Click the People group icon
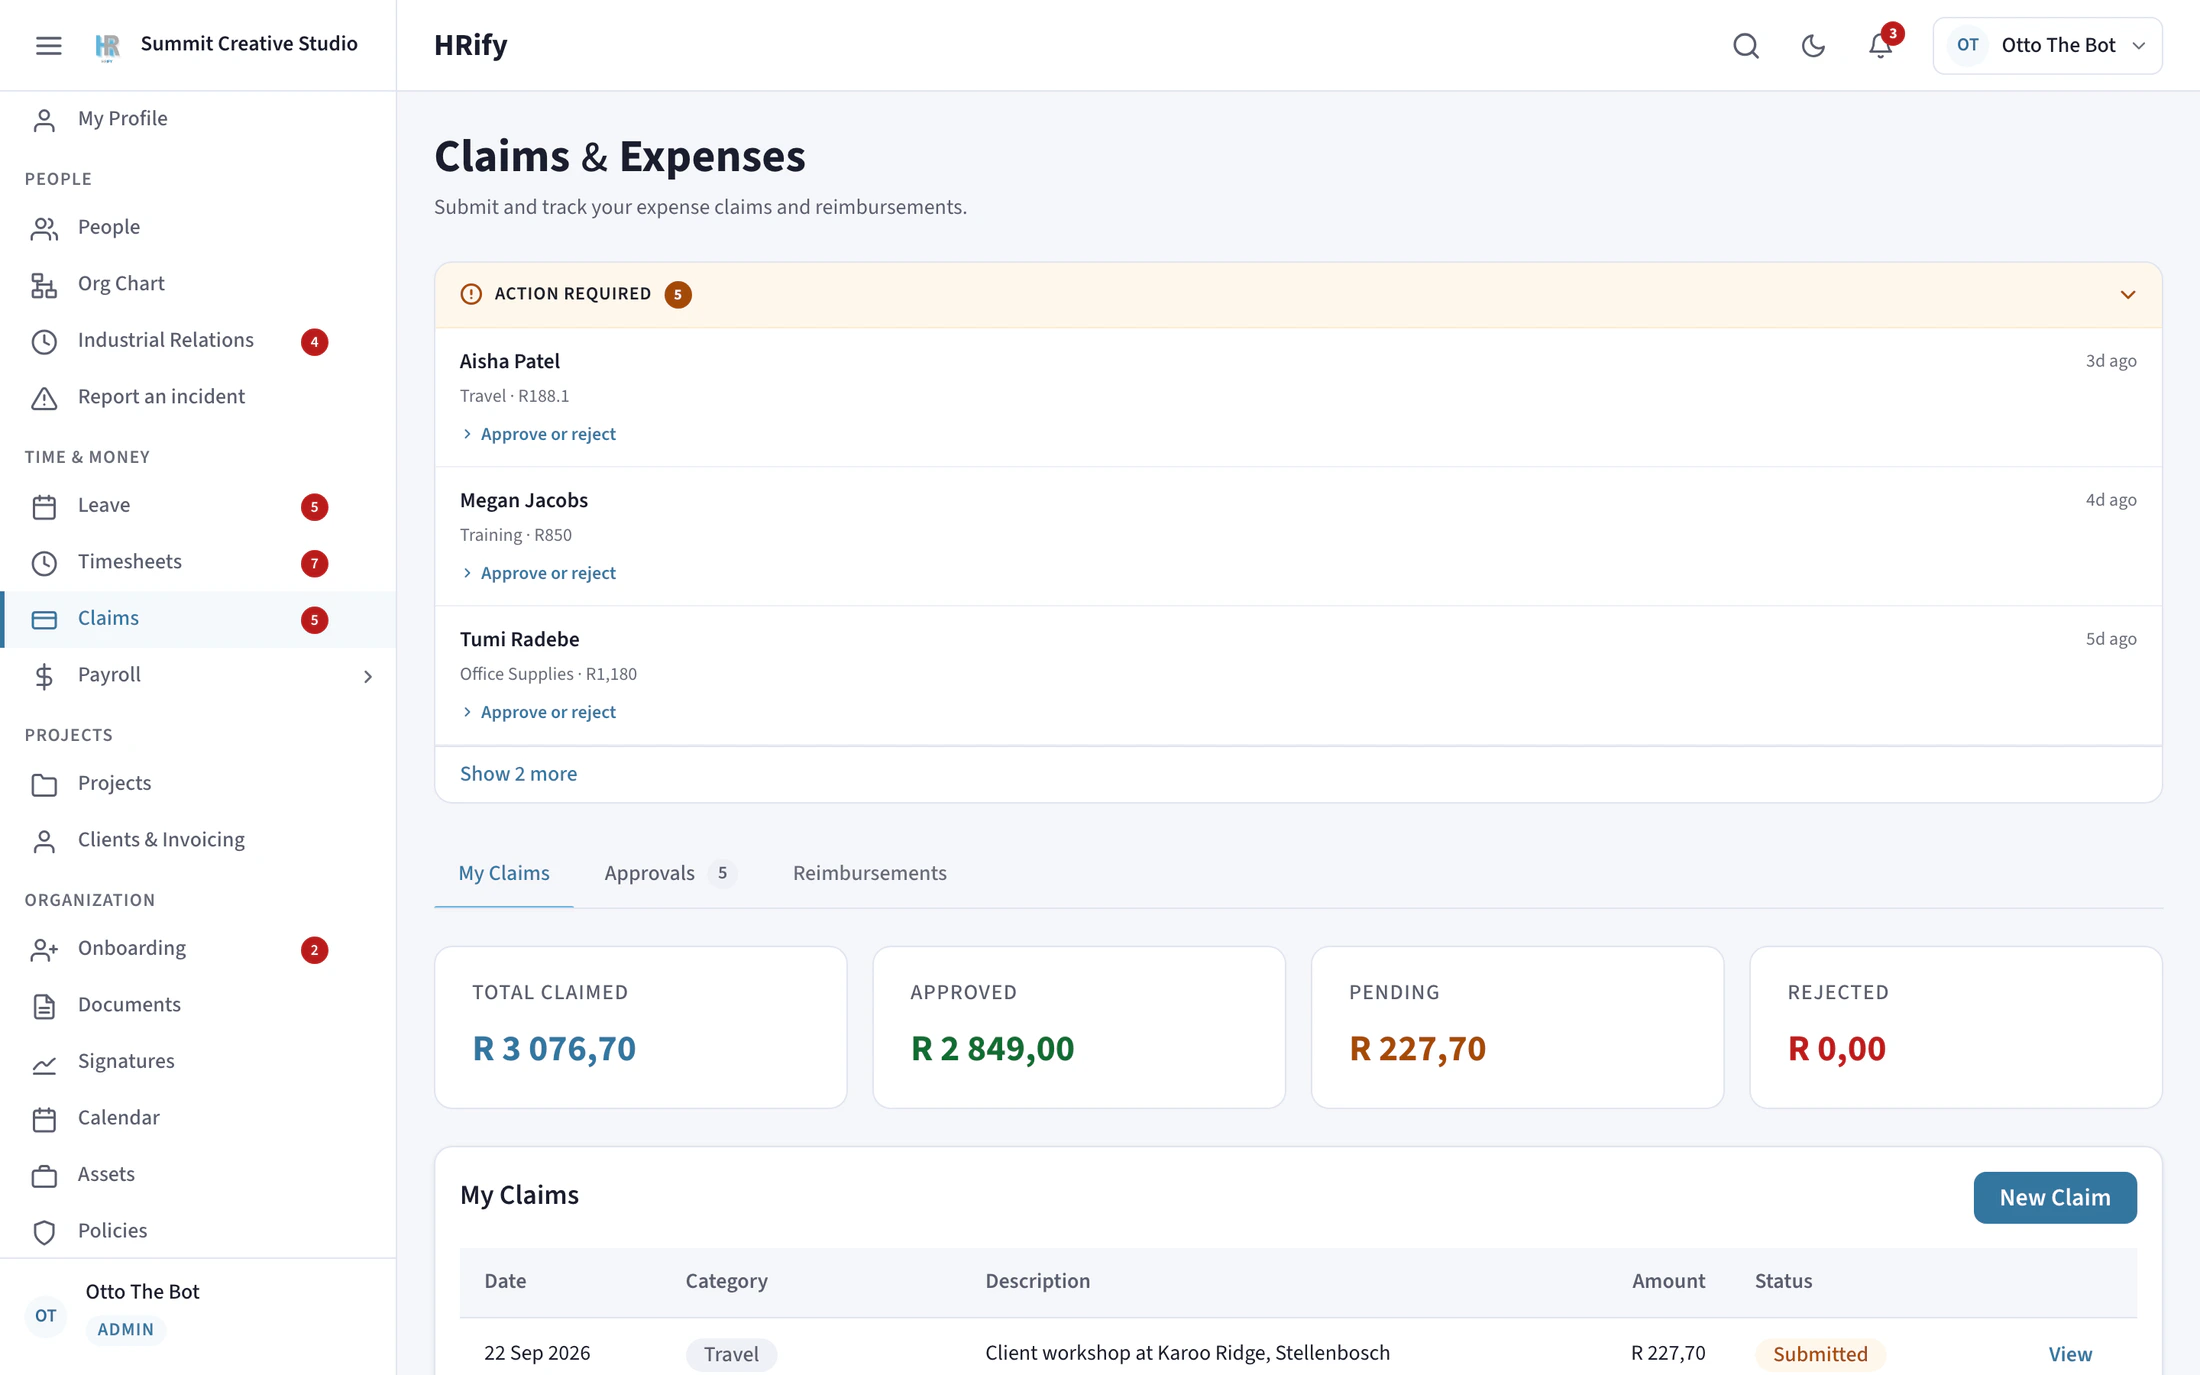Screen dimensions: 2200x1375 tap(44, 228)
